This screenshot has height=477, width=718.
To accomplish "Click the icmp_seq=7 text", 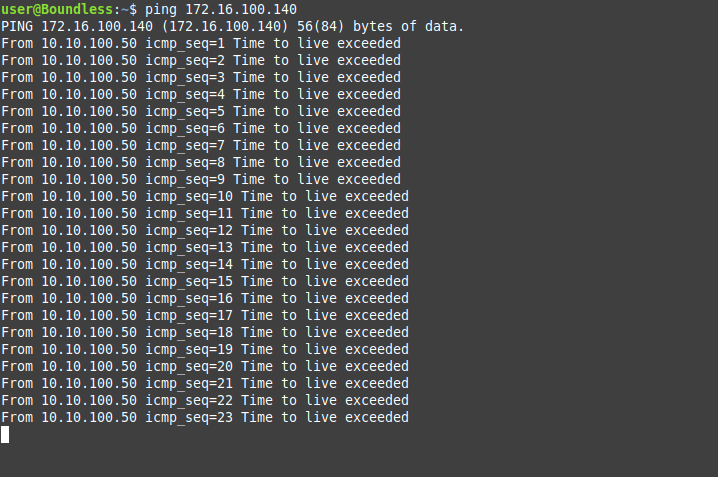I will (184, 145).
